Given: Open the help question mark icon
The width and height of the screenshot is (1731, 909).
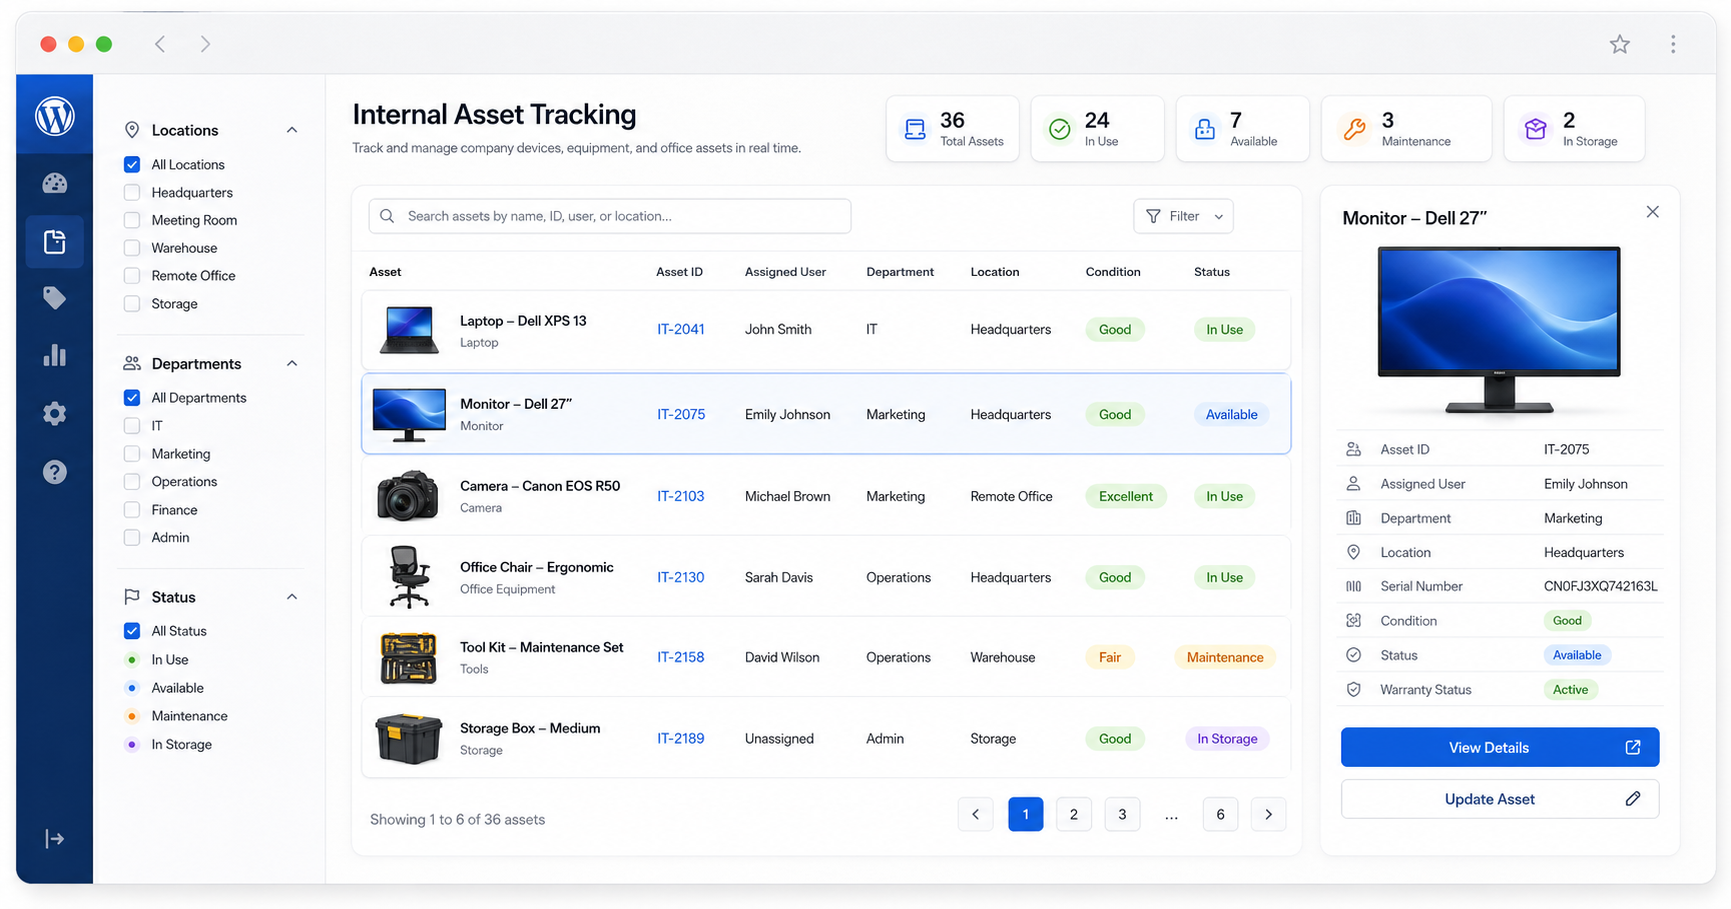Looking at the screenshot, I should (x=55, y=472).
